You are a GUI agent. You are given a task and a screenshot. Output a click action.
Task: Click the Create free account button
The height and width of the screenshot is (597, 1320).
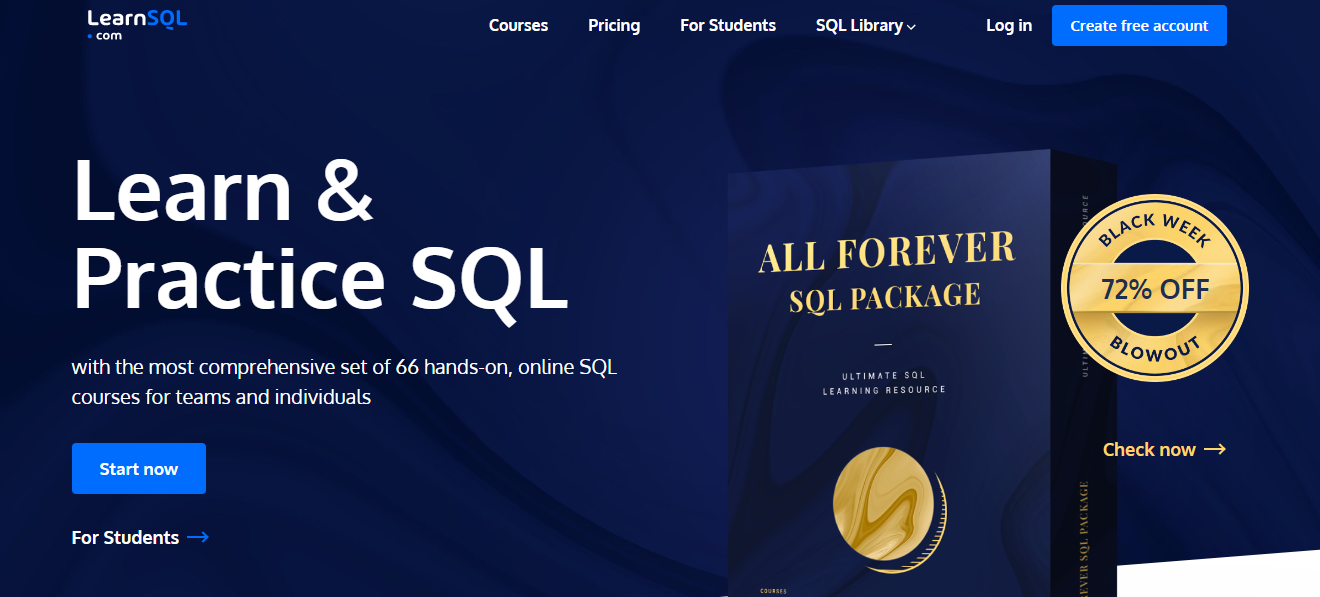(1139, 26)
